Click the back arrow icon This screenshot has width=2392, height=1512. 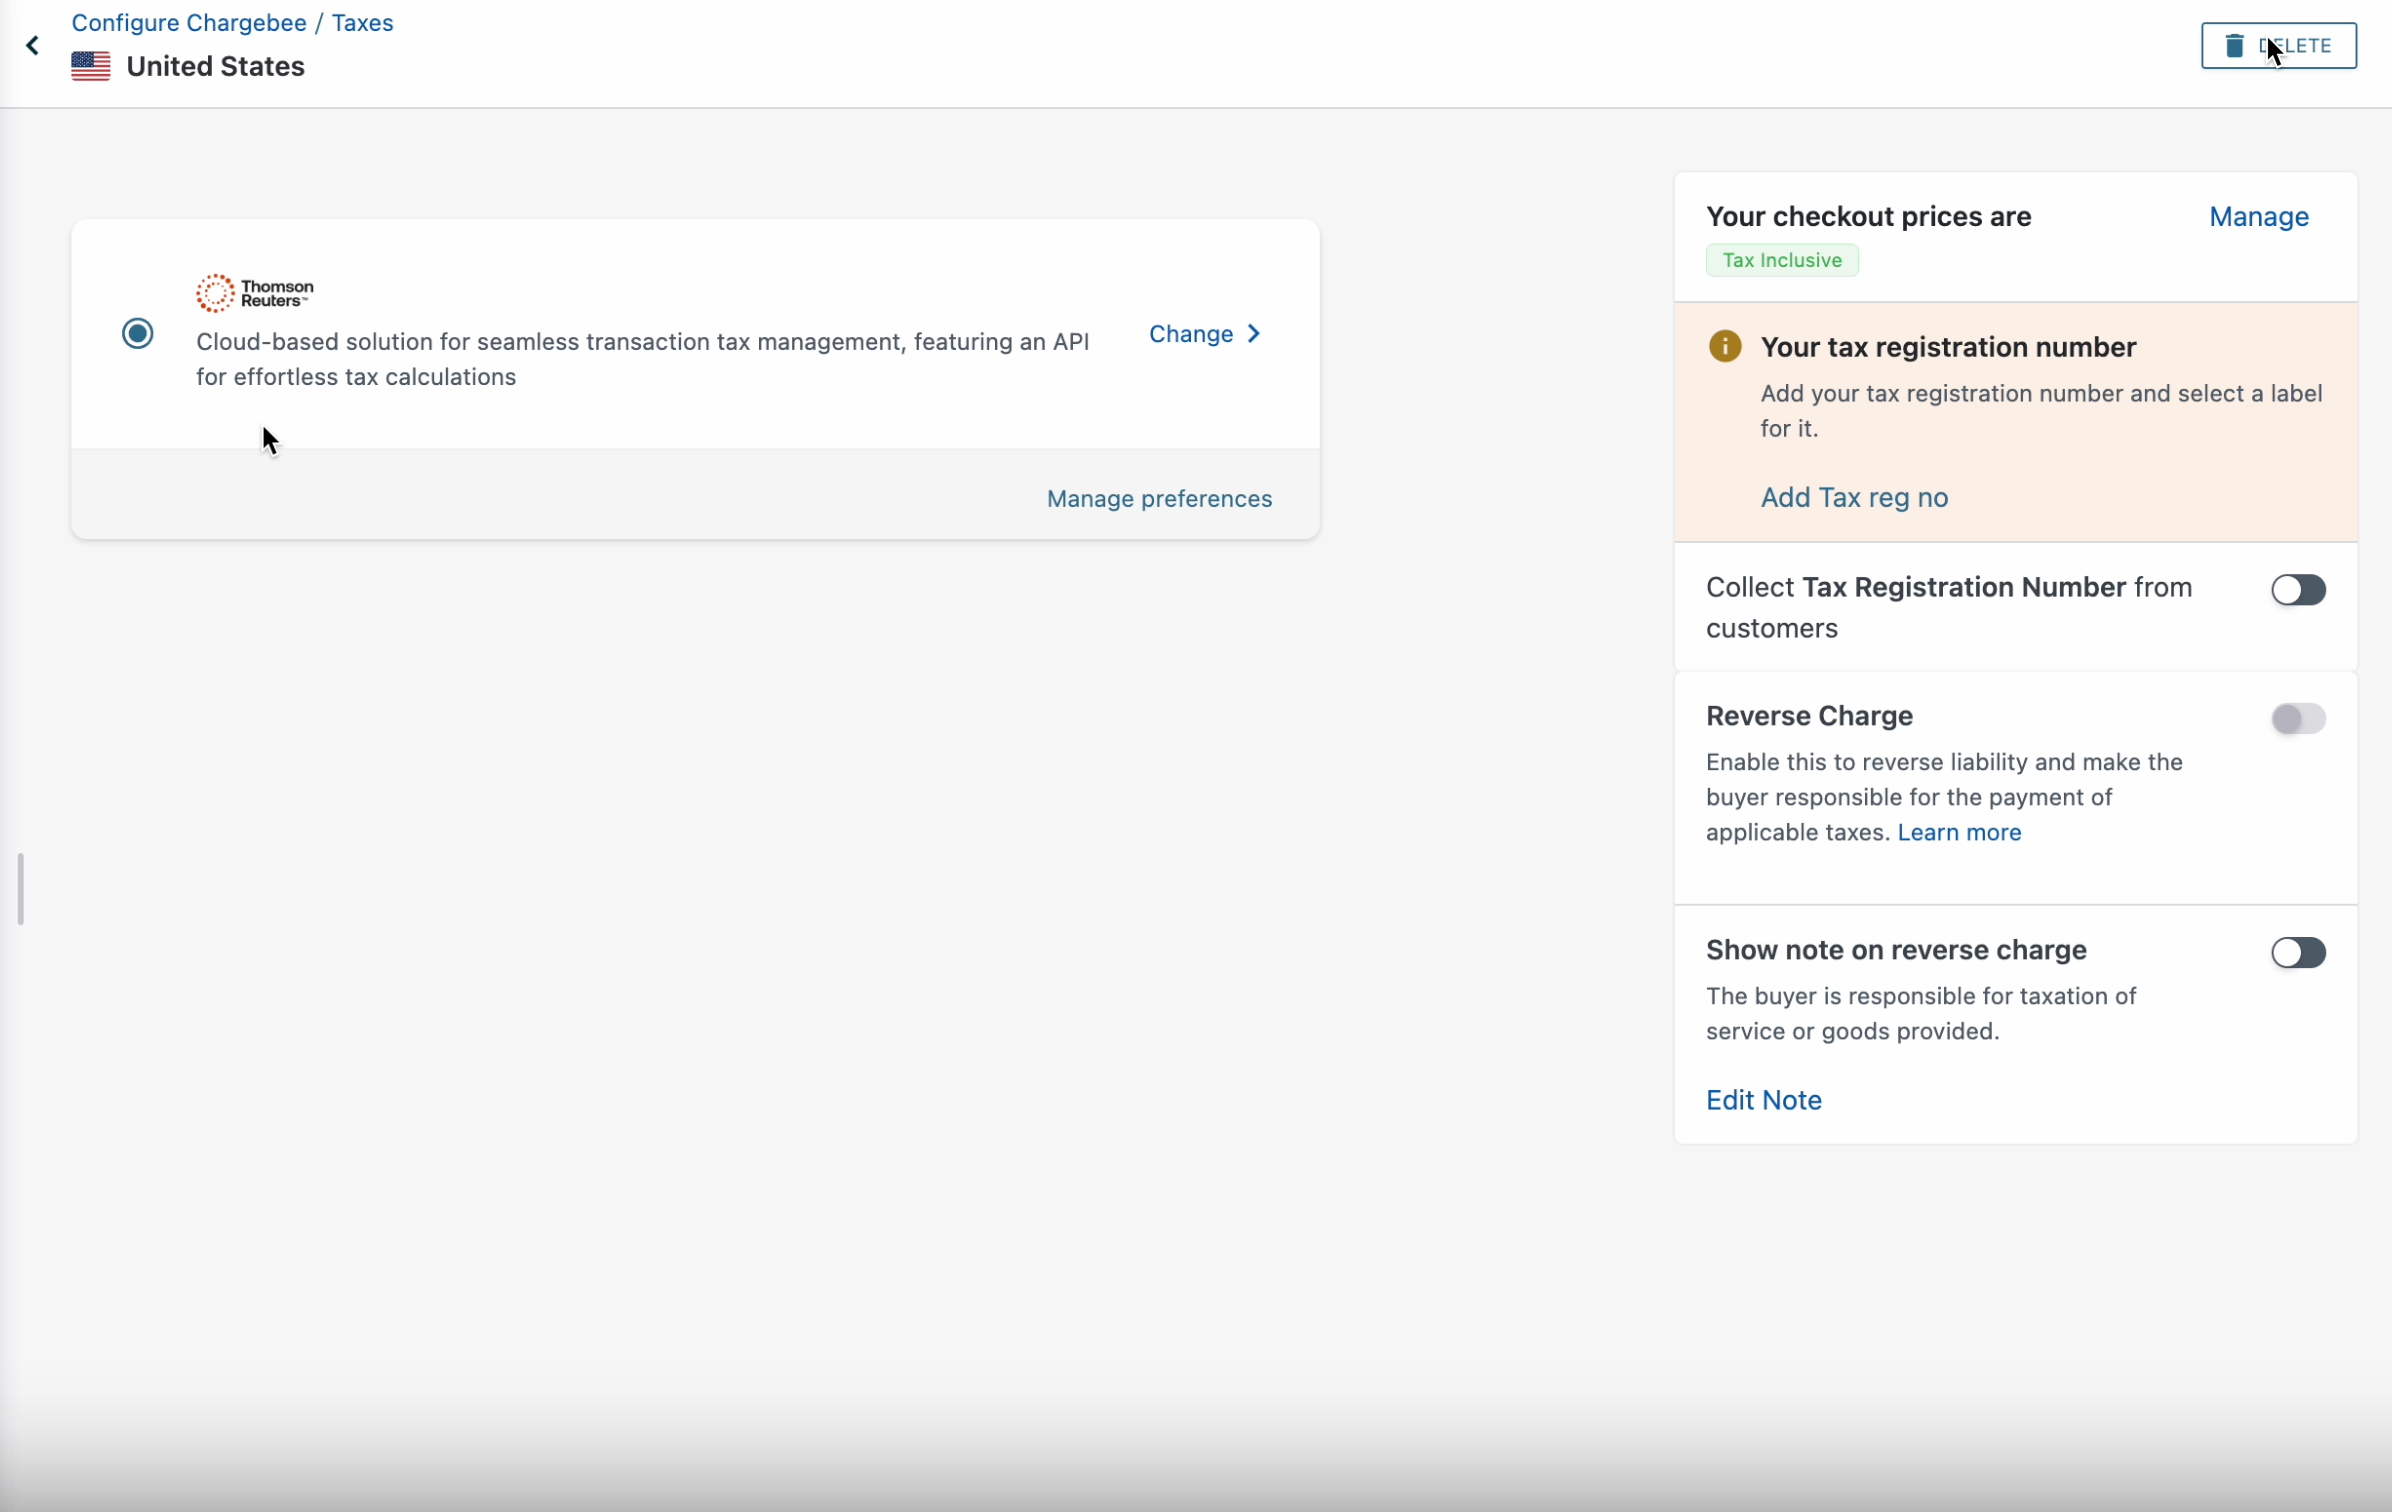(x=32, y=45)
